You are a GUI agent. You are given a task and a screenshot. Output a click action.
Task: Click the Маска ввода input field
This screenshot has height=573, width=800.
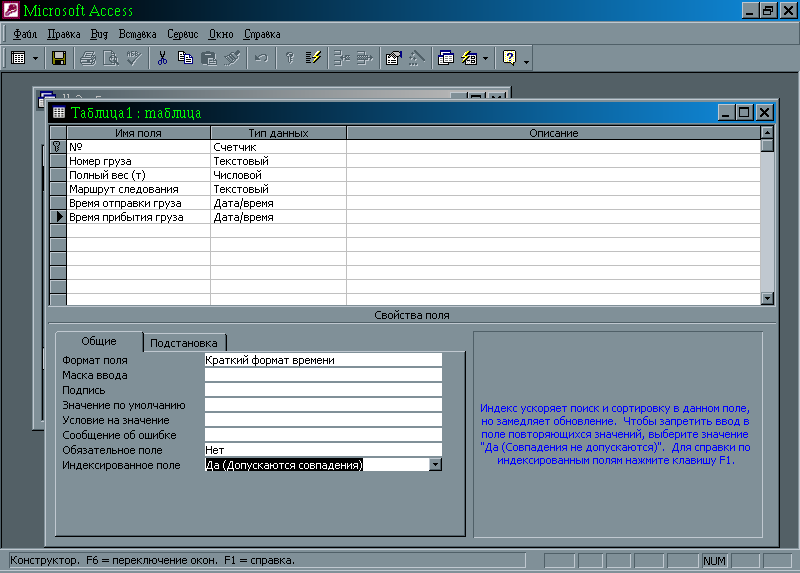click(x=323, y=375)
